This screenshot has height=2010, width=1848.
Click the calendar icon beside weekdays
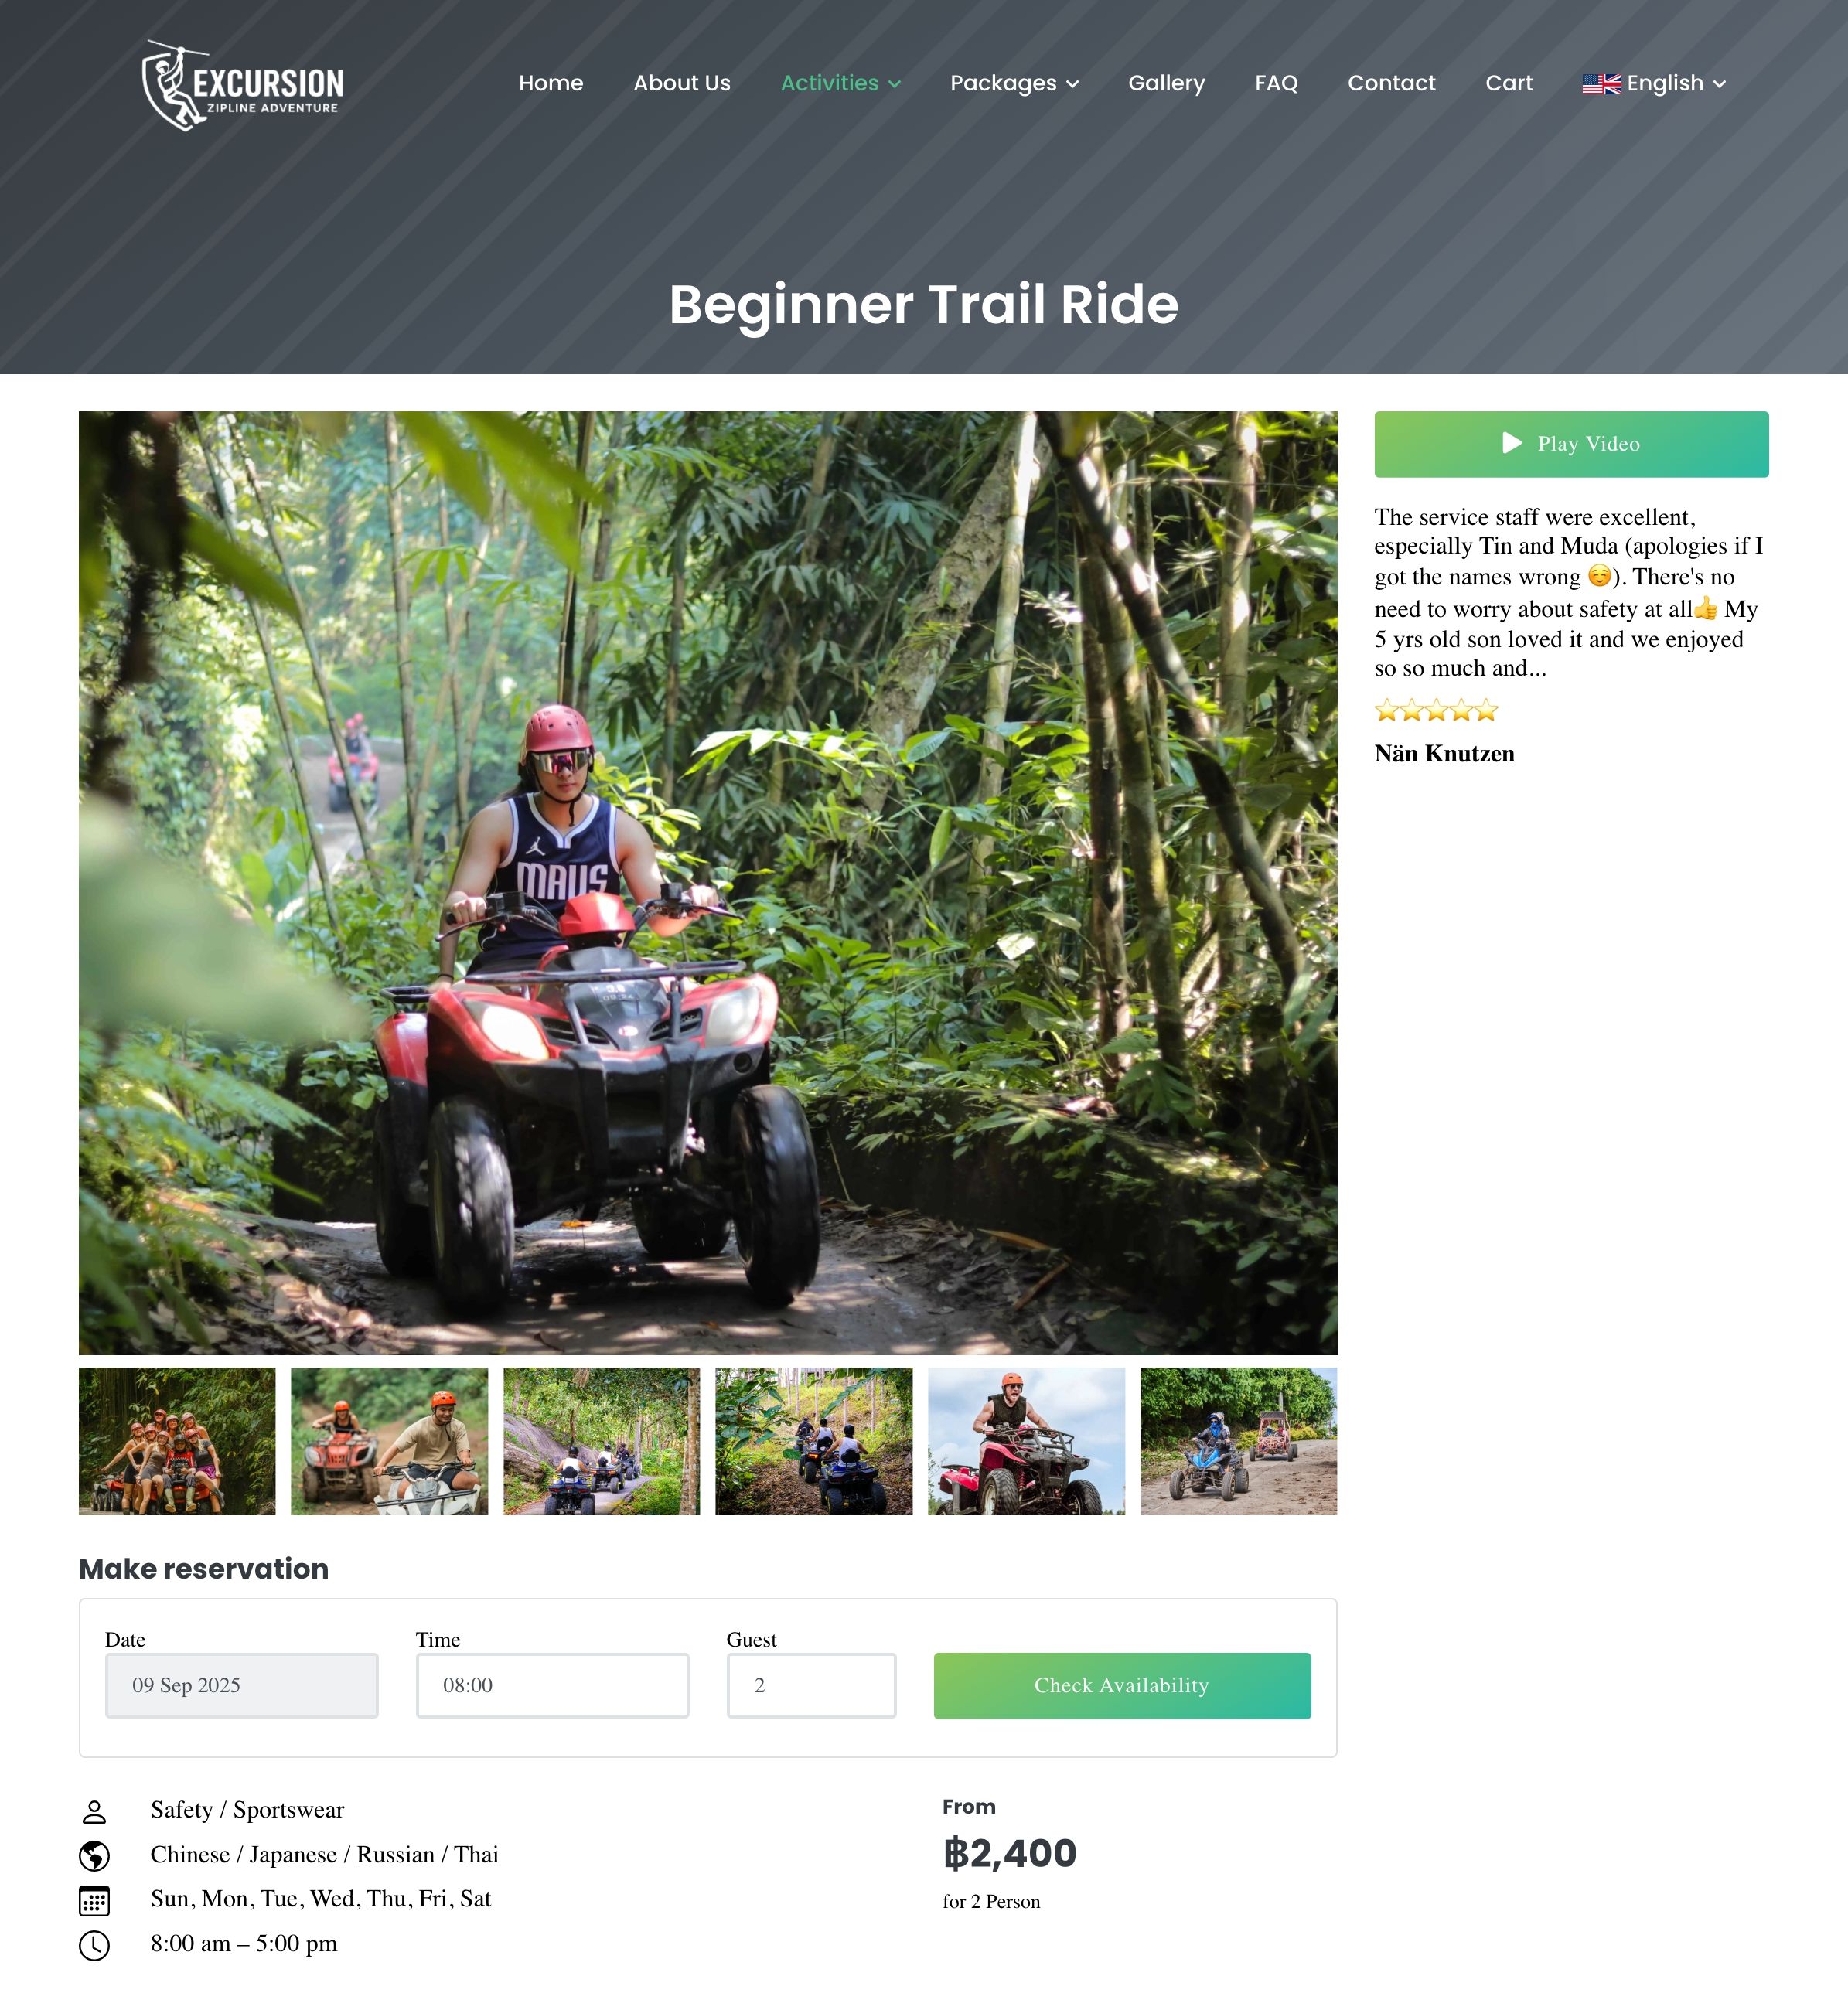[x=94, y=1900]
